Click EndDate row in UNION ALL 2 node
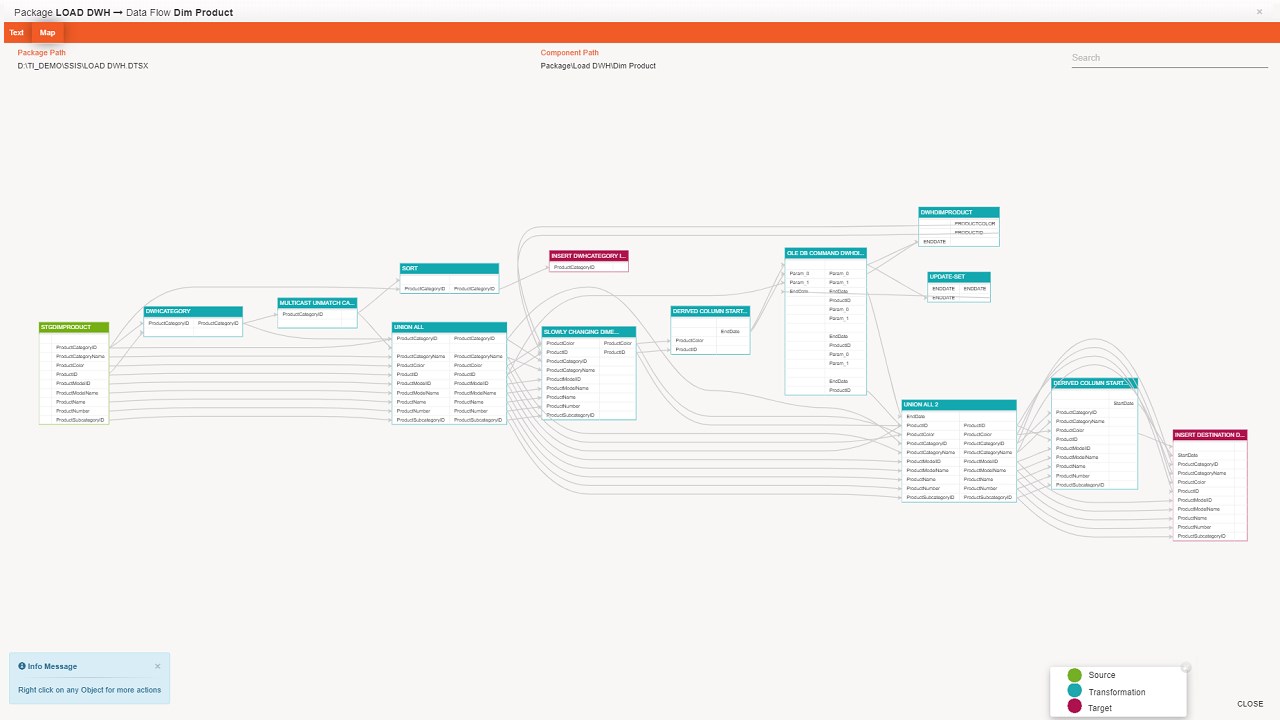 916,416
